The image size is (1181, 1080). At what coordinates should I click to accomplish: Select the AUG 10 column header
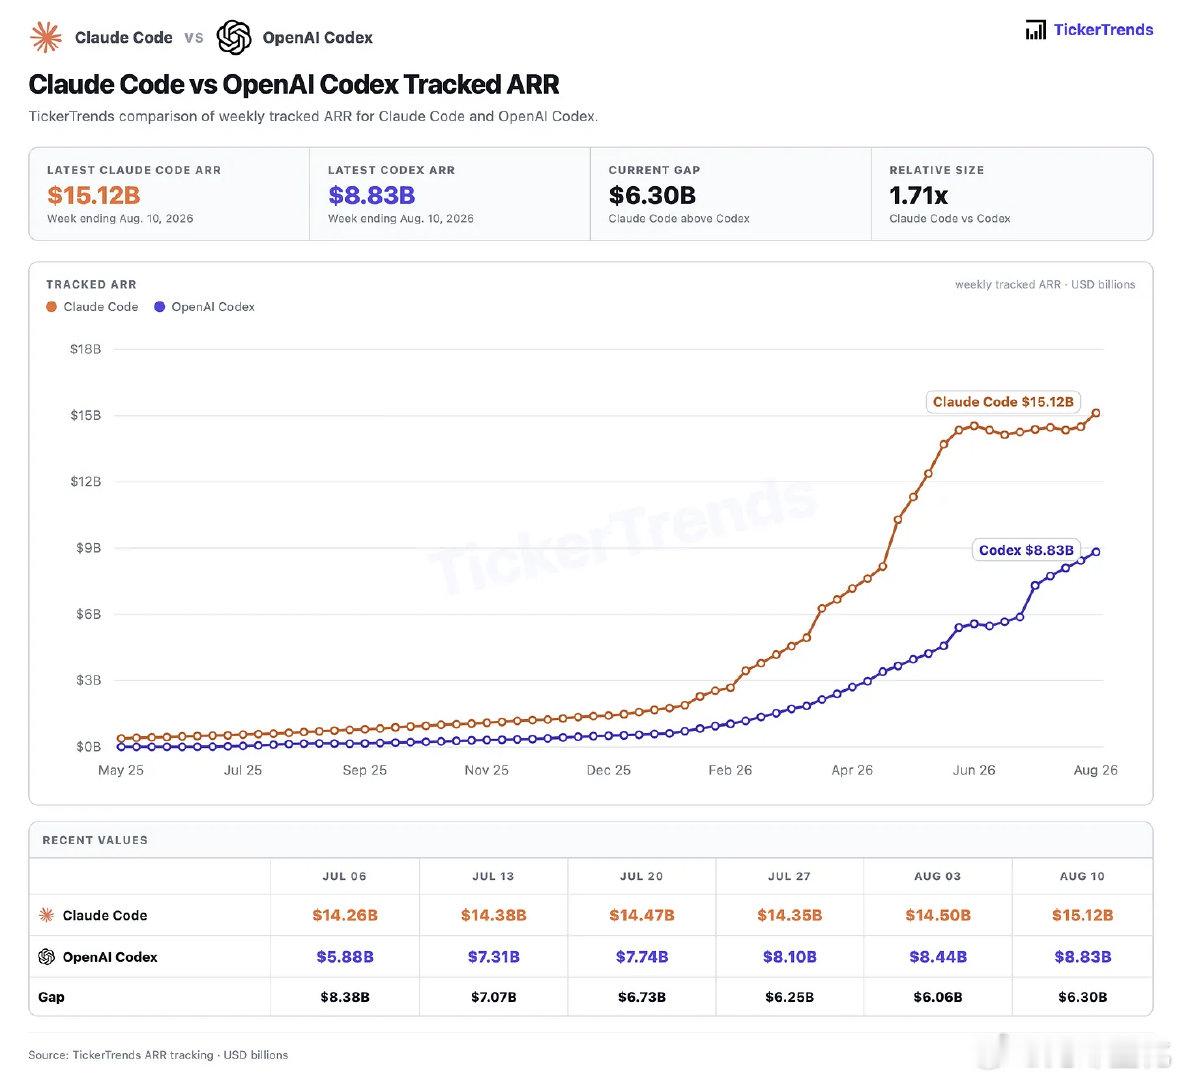(x=1082, y=876)
